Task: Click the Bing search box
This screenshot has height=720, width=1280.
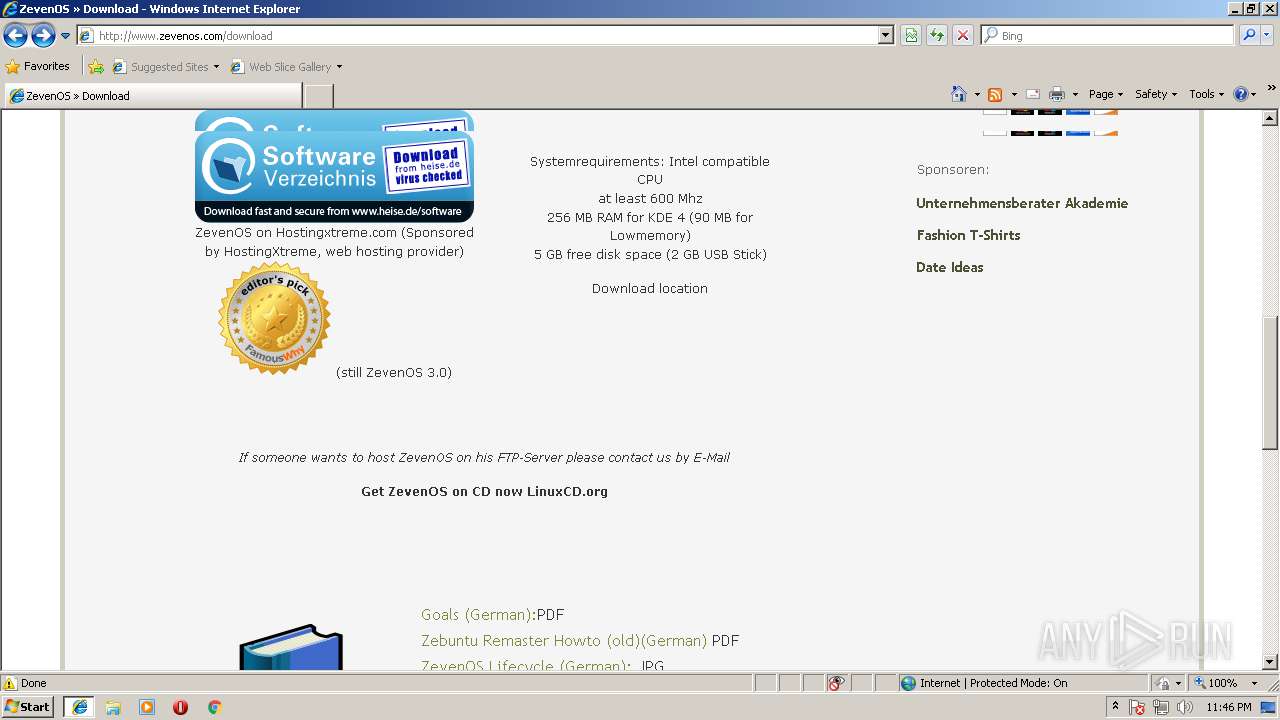Action: pos(1108,36)
